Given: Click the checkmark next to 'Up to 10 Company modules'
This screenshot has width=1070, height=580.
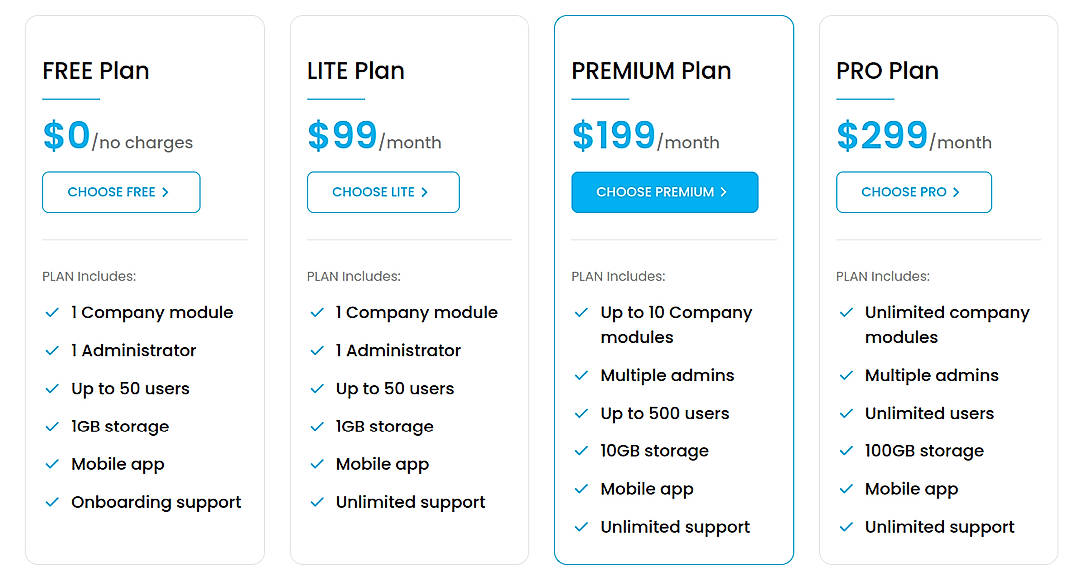Looking at the screenshot, I should (582, 312).
